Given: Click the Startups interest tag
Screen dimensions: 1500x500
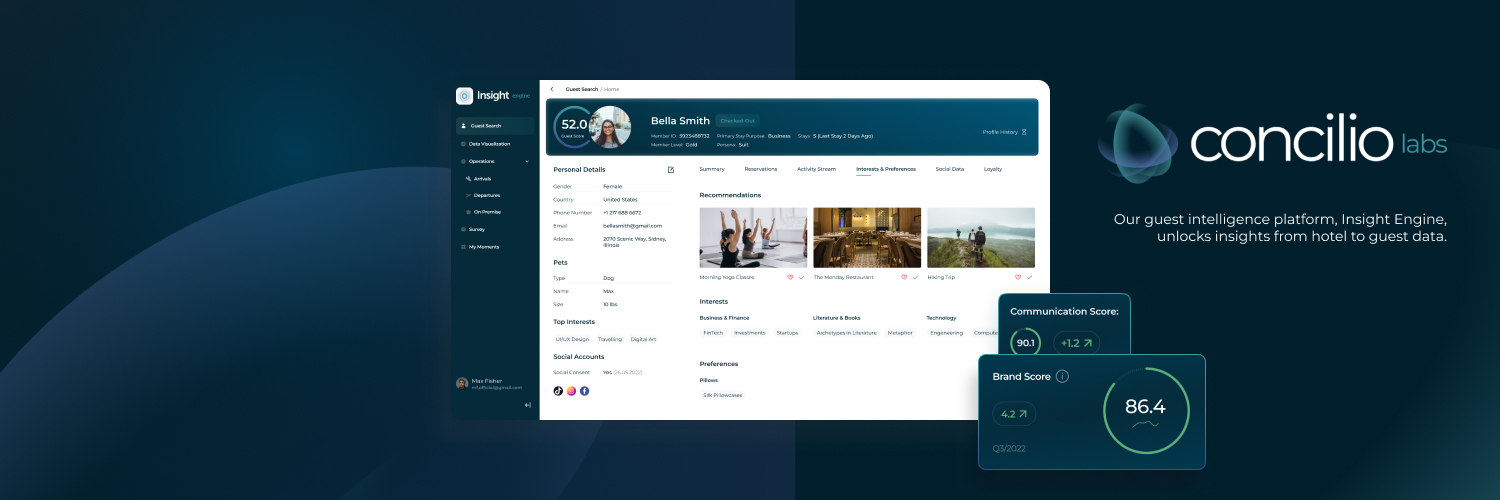Looking at the screenshot, I should [x=788, y=333].
